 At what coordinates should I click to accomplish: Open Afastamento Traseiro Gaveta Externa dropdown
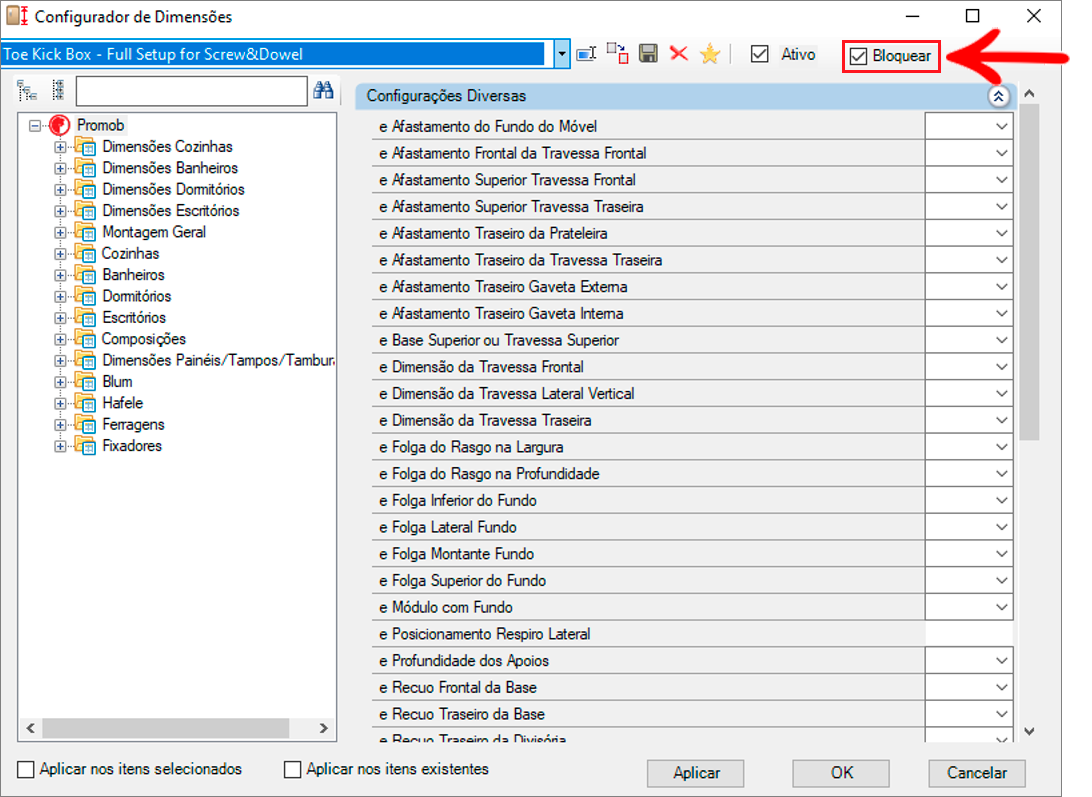[x=1001, y=287]
